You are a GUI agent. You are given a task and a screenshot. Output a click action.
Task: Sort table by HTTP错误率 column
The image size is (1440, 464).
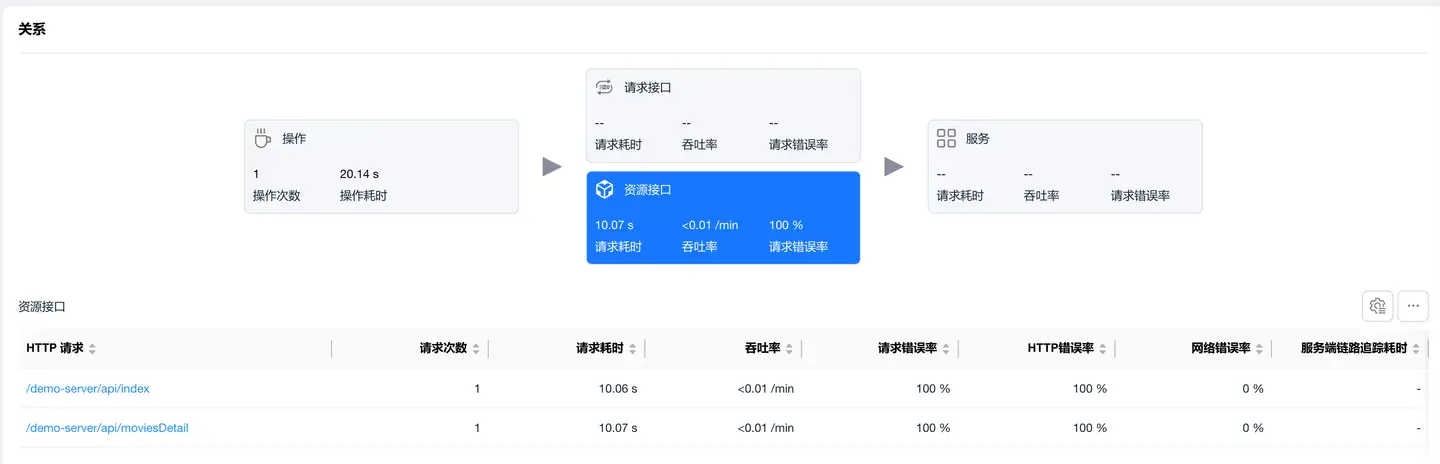[1103, 349]
